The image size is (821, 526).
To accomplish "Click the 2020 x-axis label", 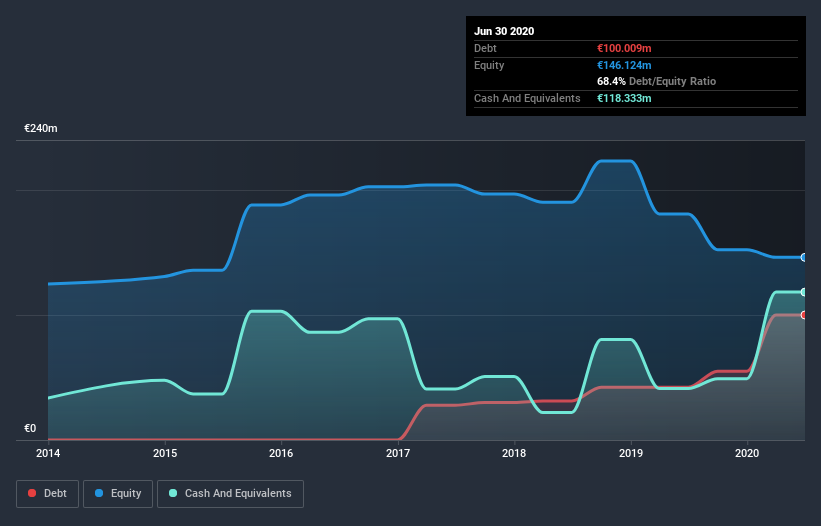I will point(747,453).
